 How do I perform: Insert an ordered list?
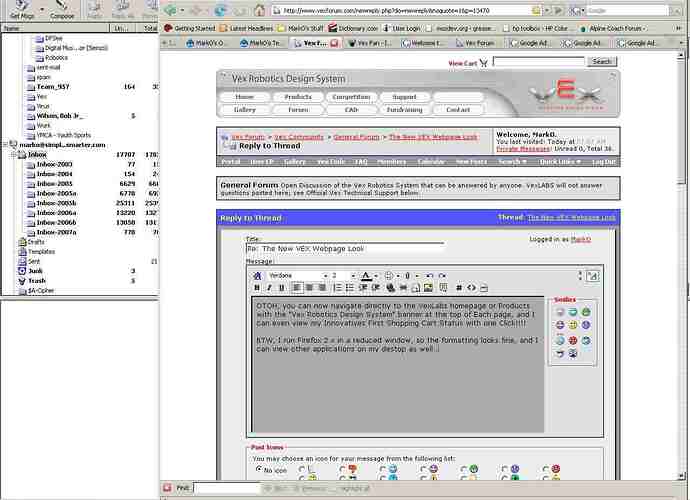click(338, 288)
